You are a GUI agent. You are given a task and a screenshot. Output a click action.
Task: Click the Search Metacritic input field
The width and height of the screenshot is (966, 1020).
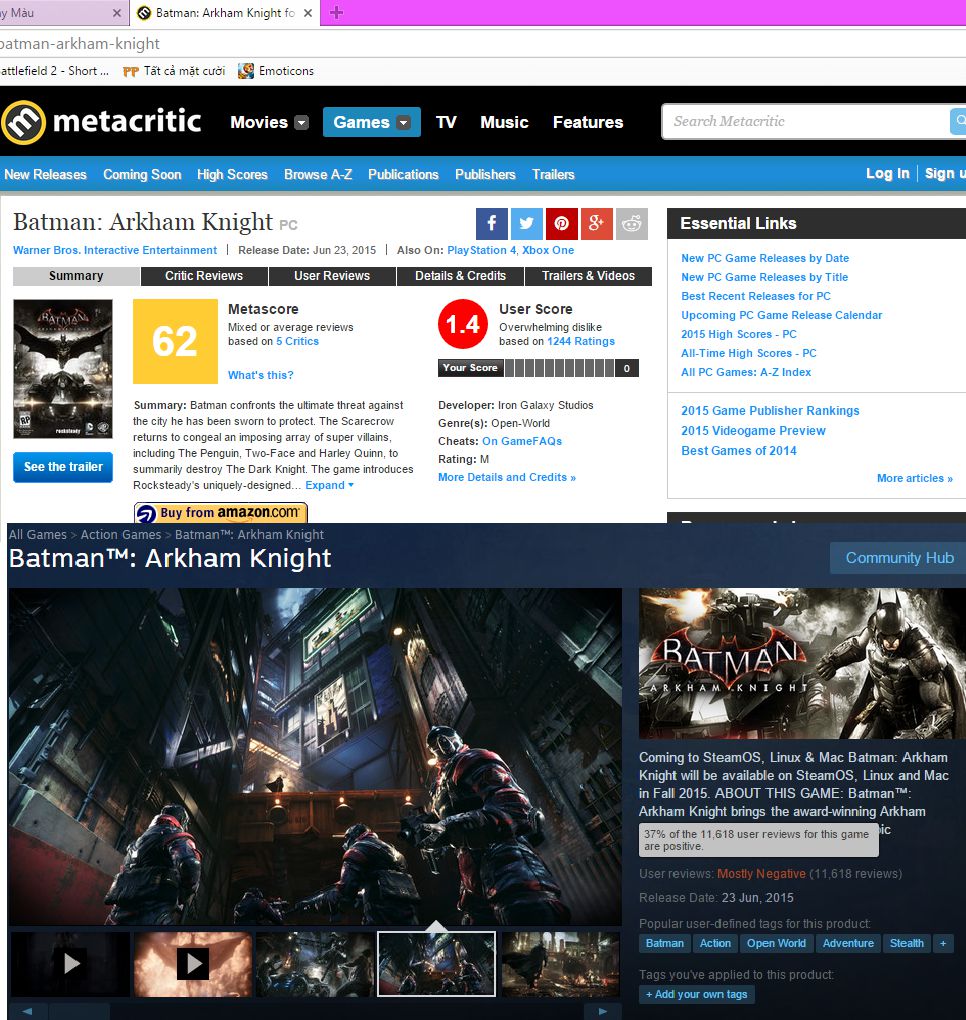pyautogui.click(x=805, y=121)
